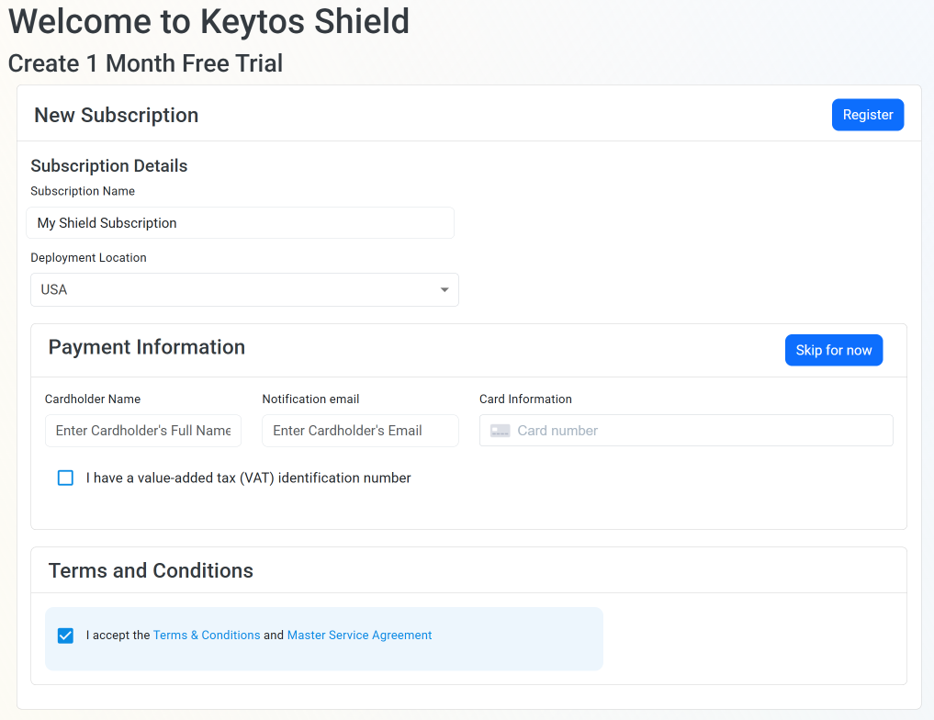
Task: Select the 'Create 1 Month Free Trial' text
Action: [x=145, y=63]
